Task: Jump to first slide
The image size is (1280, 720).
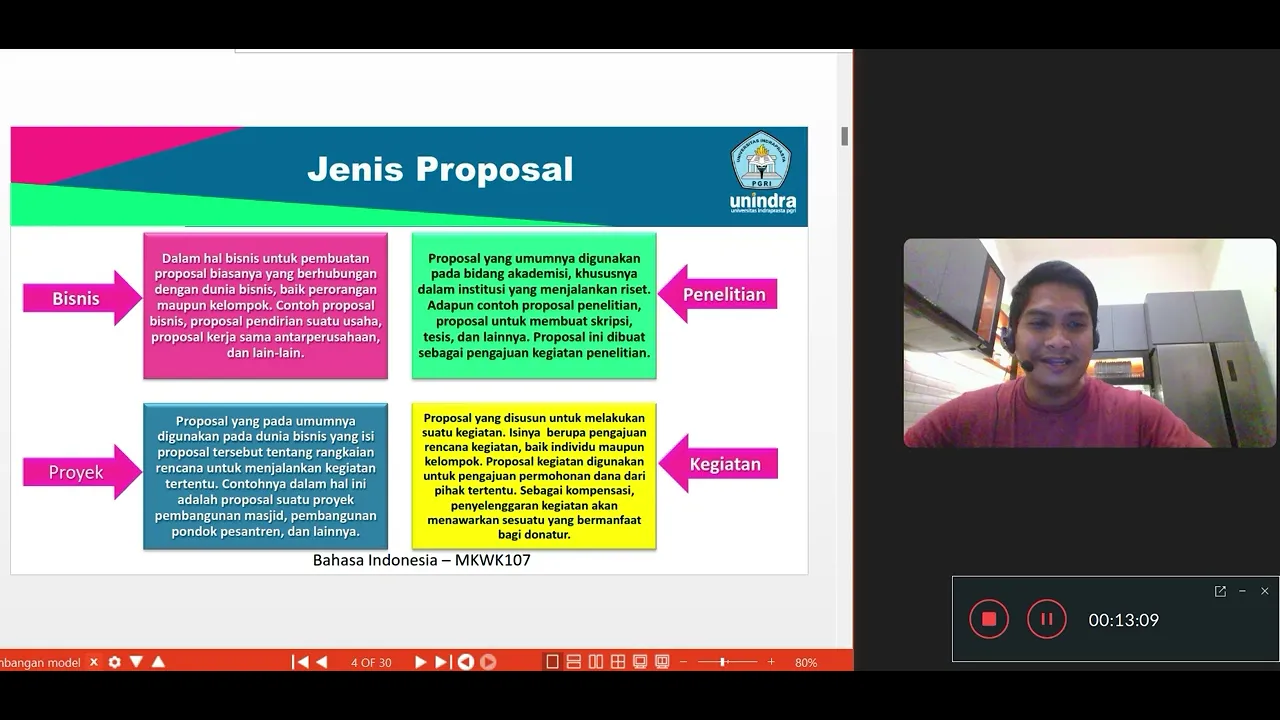Action: pos(300,662)
